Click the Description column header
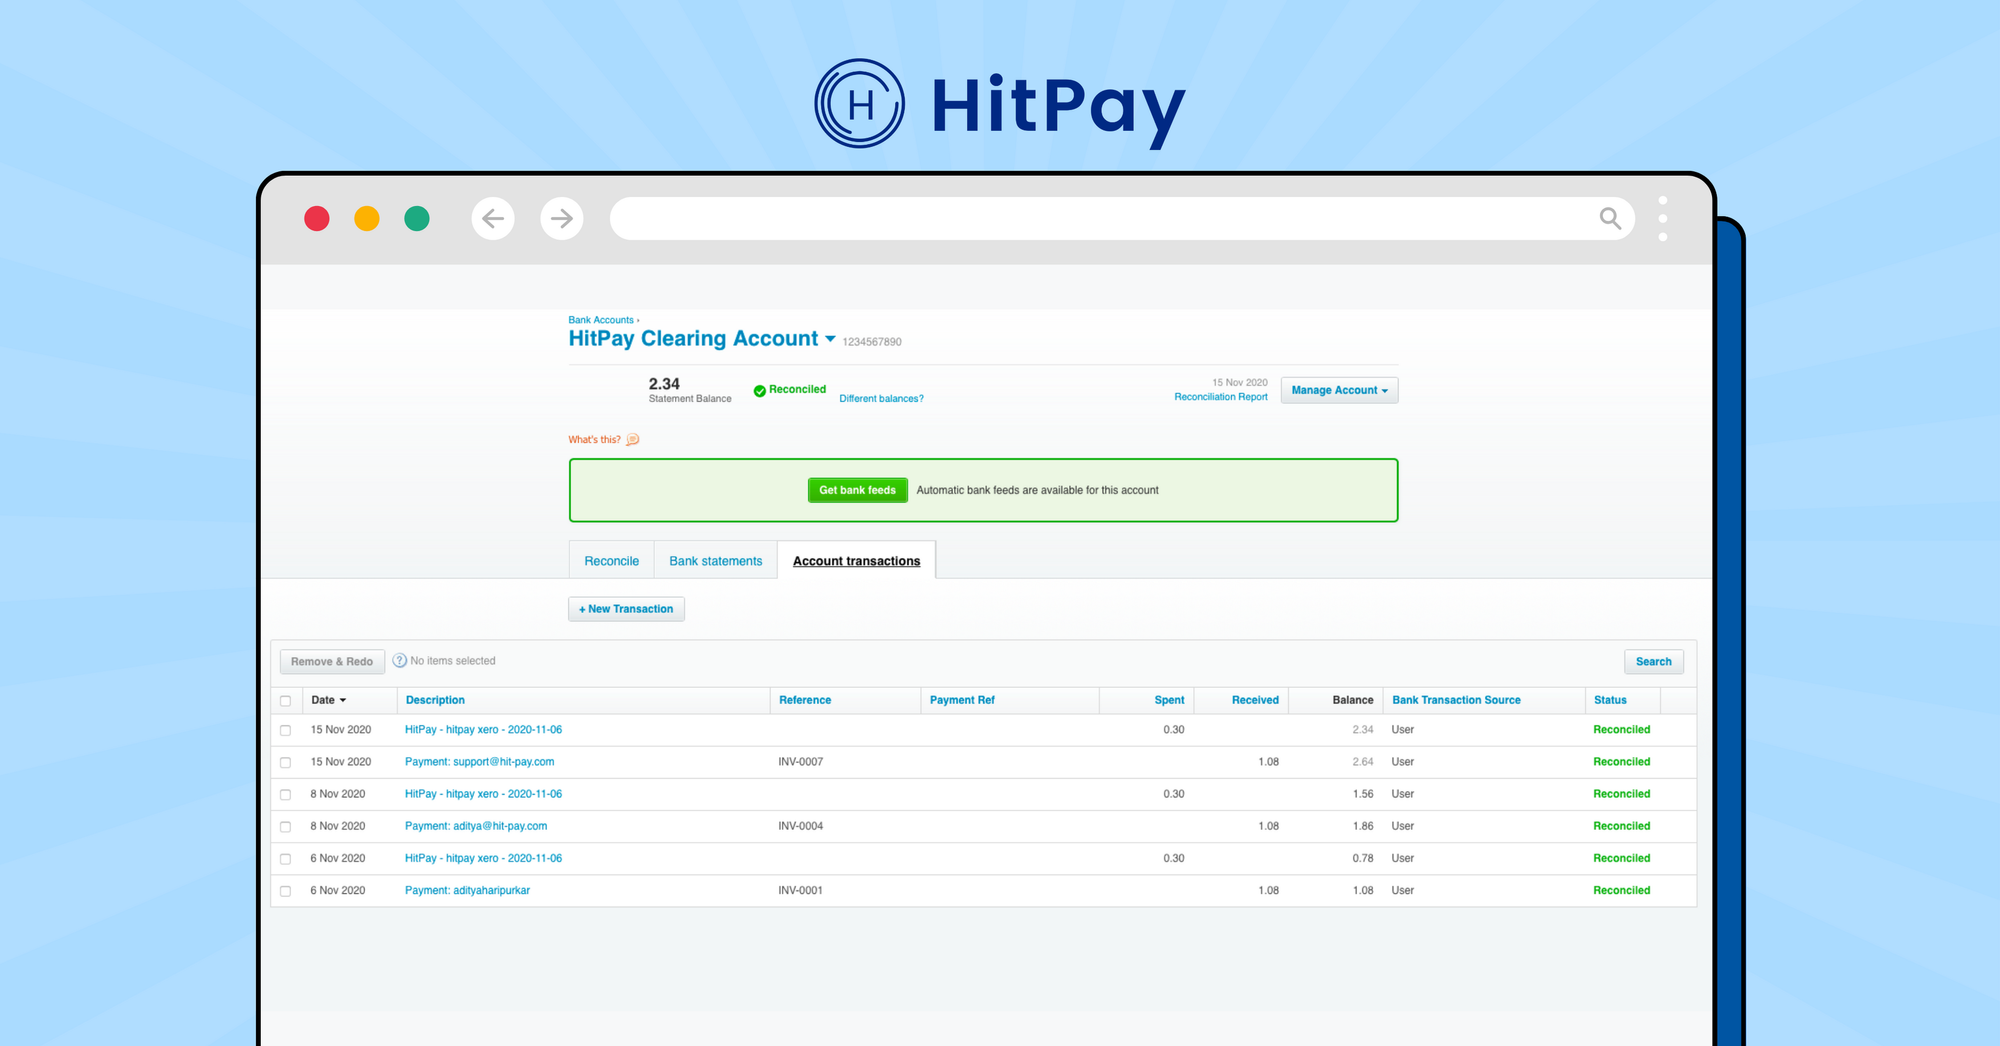Viewport: 2000px width, 1046px height. coord(435,700)
